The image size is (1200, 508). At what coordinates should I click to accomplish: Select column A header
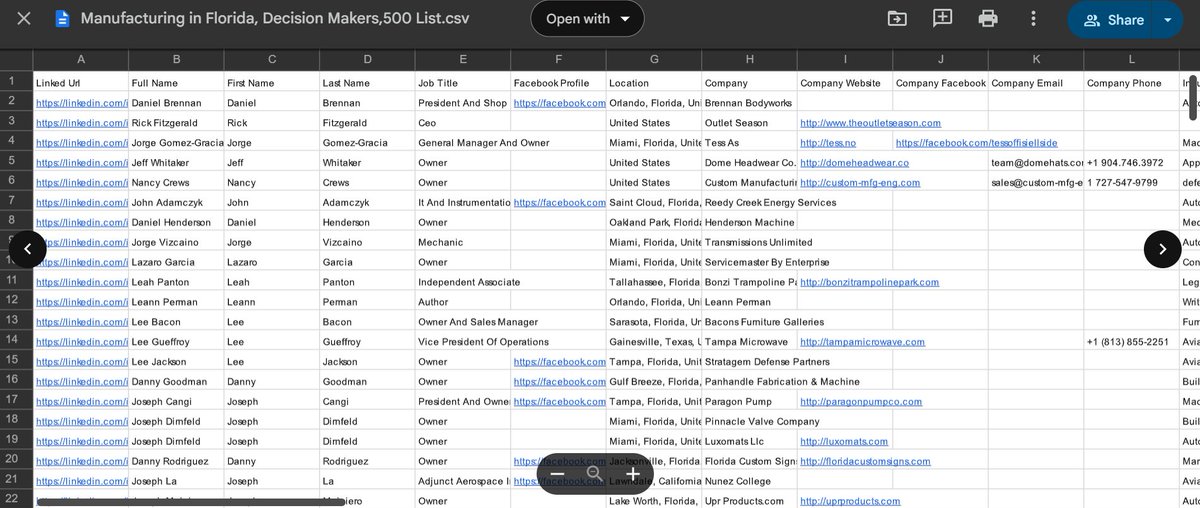point(81,58)
